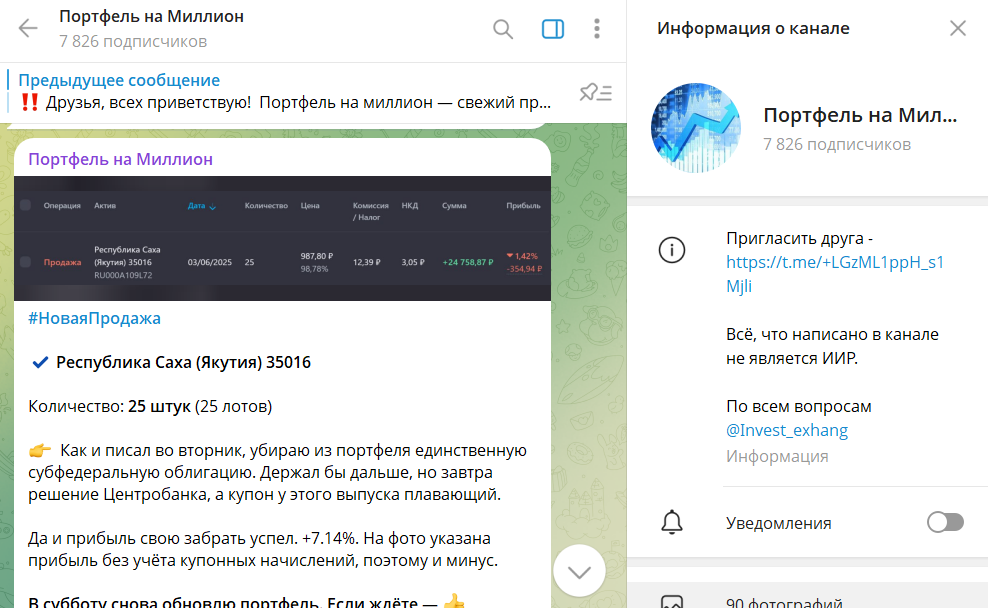Close the channel information panel
This screenshot has height=608, width=988.
pyautogui.click(x=958, y=28)
